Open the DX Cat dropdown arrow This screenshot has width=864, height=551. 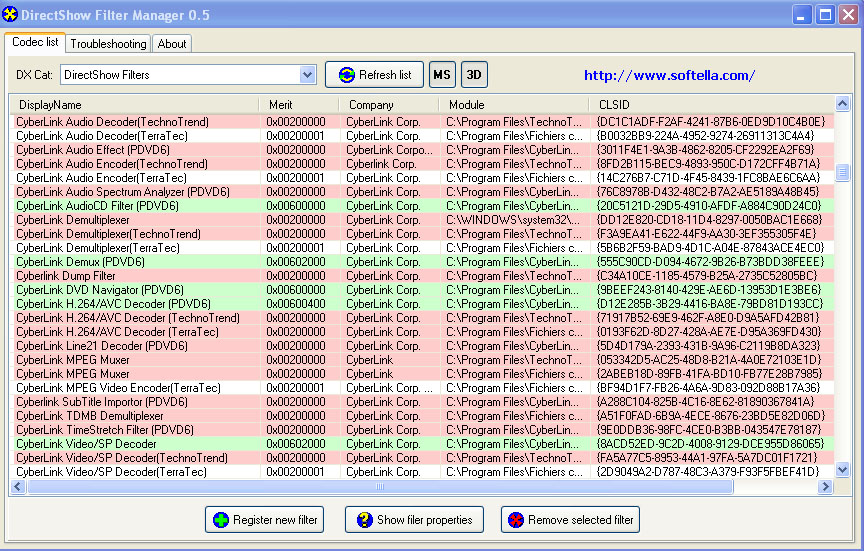[307, 75]
